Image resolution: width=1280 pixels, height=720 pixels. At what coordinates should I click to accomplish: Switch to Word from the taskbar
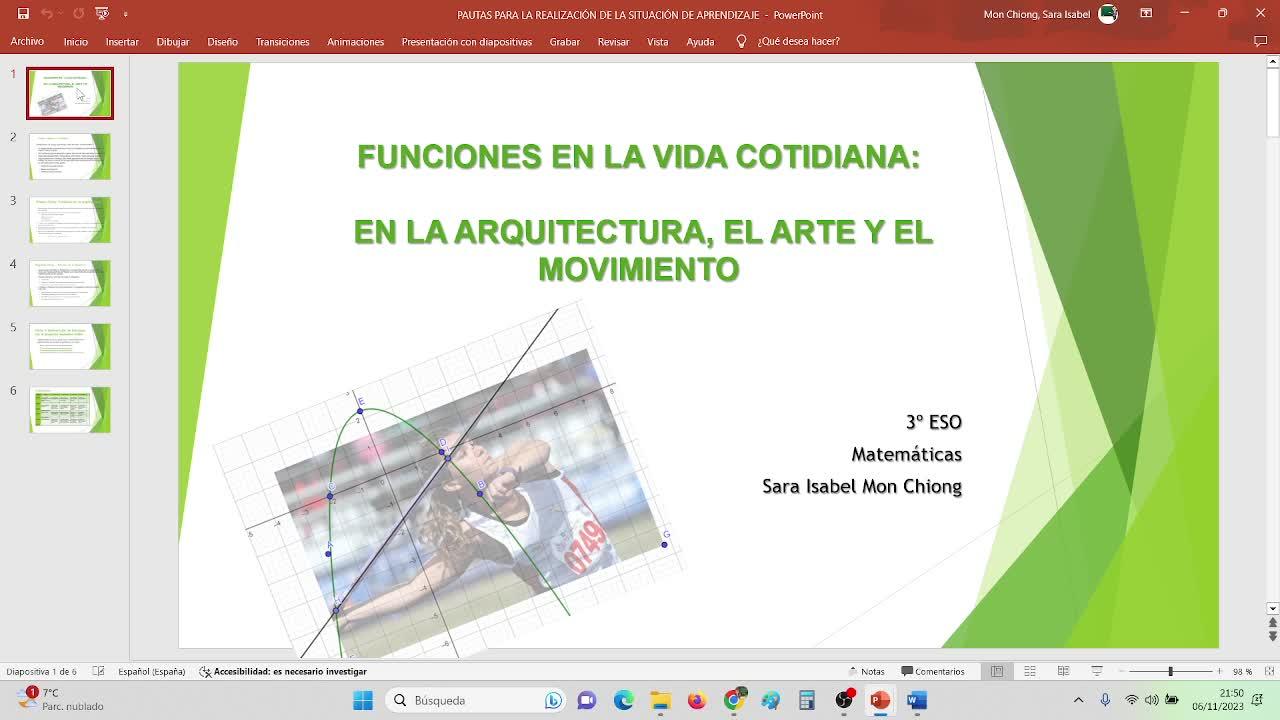(x=917, y=700)
